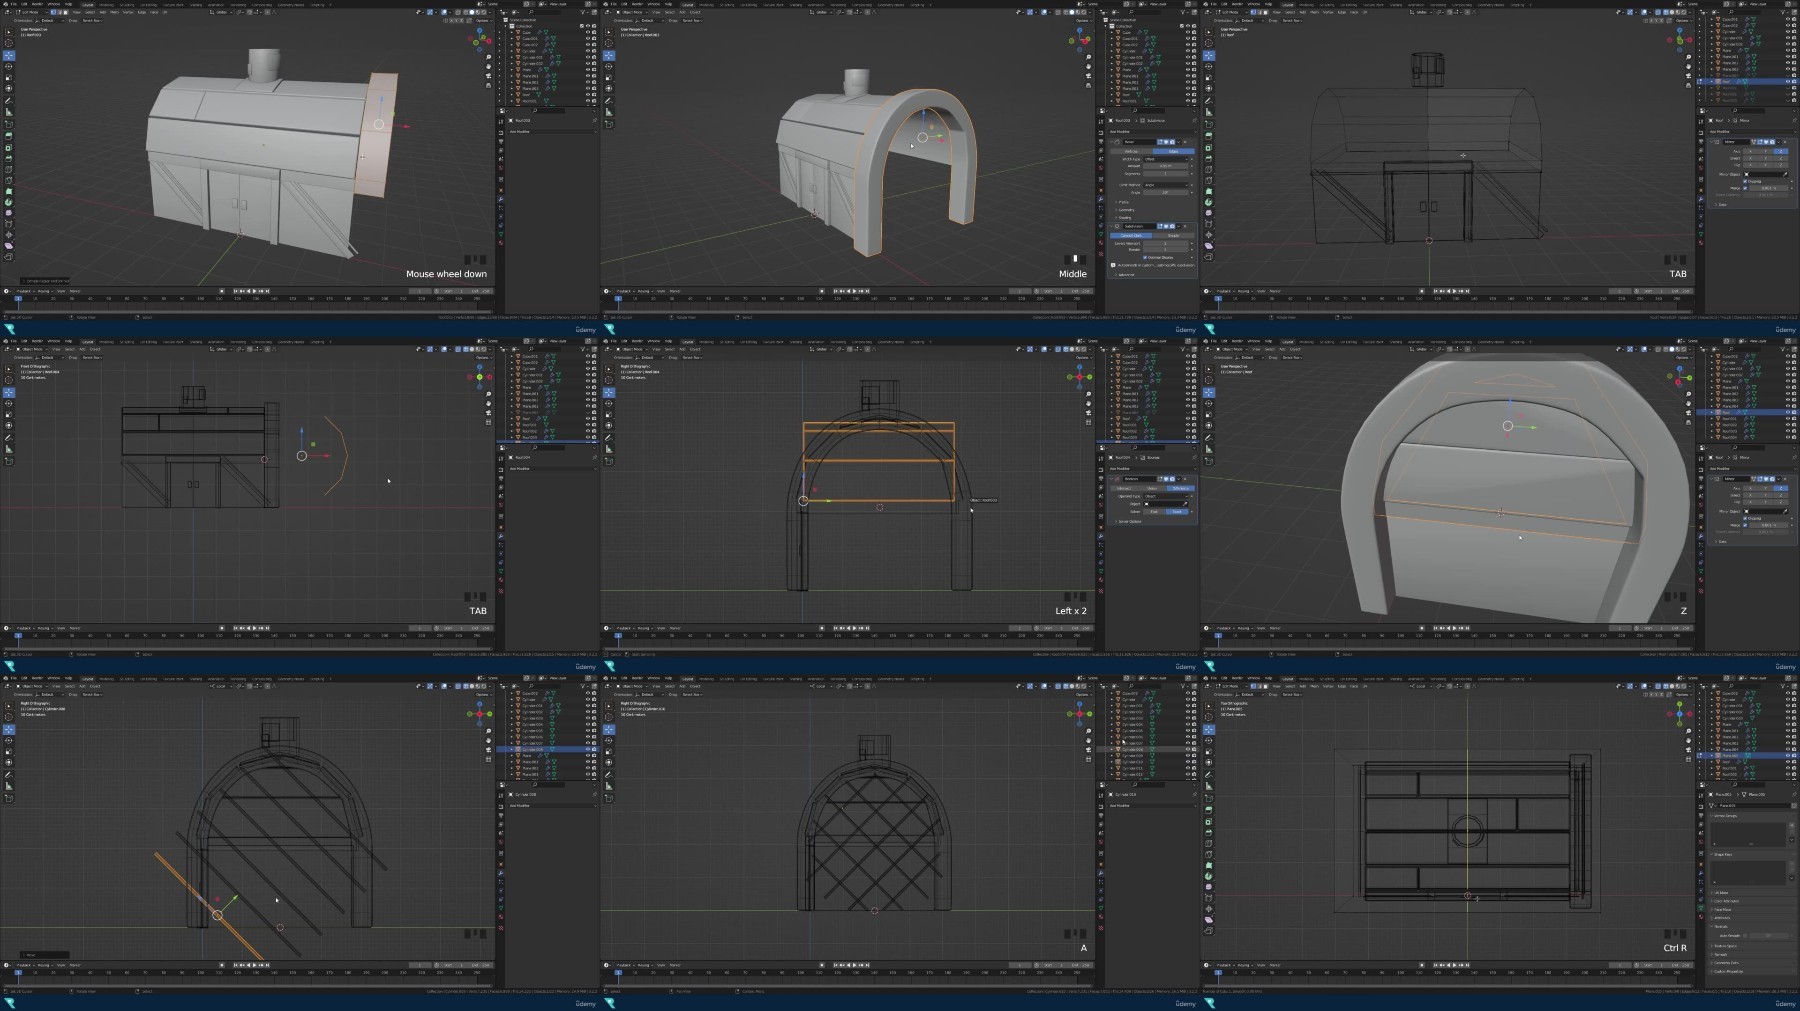Pick Knife tool in 'Mouse wheel down' frame
Image resolution: width=1800 pixels, height=1011 pixels.
coord(9,180)
